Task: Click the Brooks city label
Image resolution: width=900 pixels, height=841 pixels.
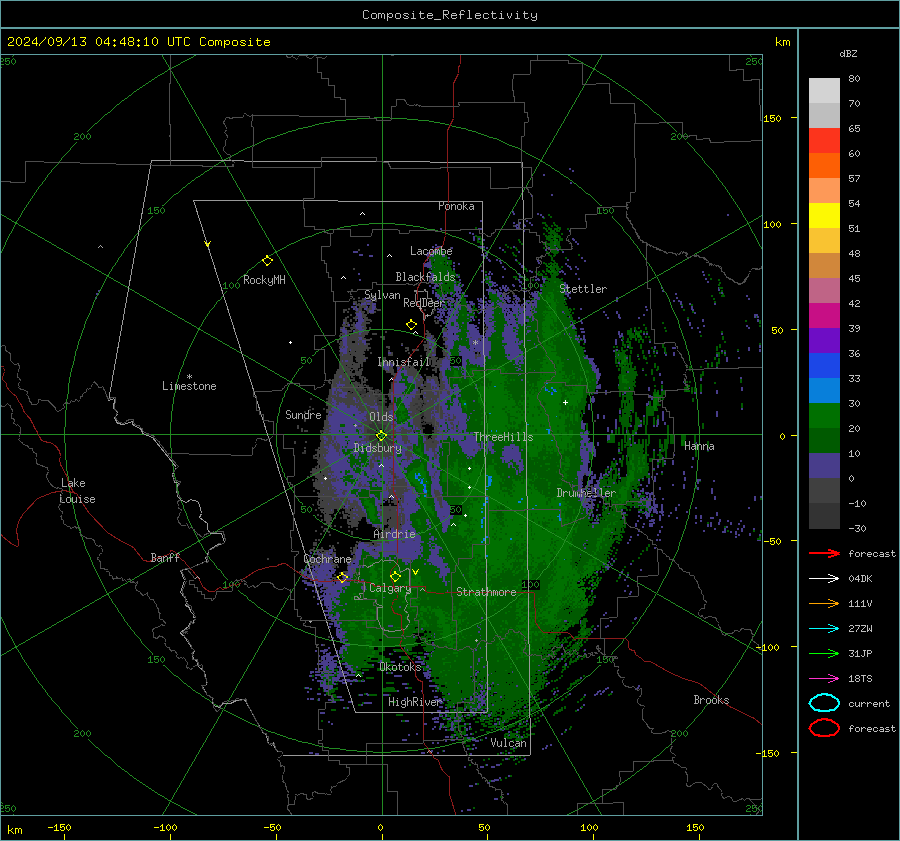Action: pyautogui.click(x=711, y=700)
